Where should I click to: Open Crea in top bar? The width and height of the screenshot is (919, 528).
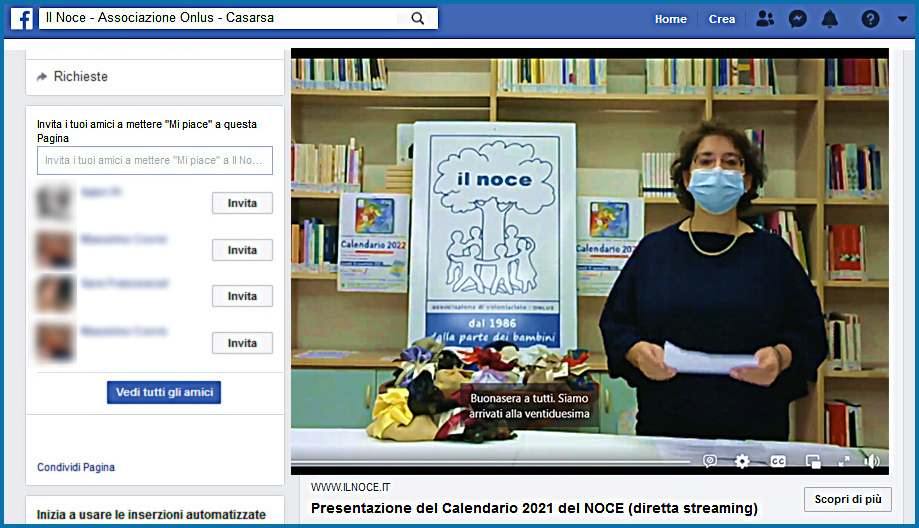(721, 19)
